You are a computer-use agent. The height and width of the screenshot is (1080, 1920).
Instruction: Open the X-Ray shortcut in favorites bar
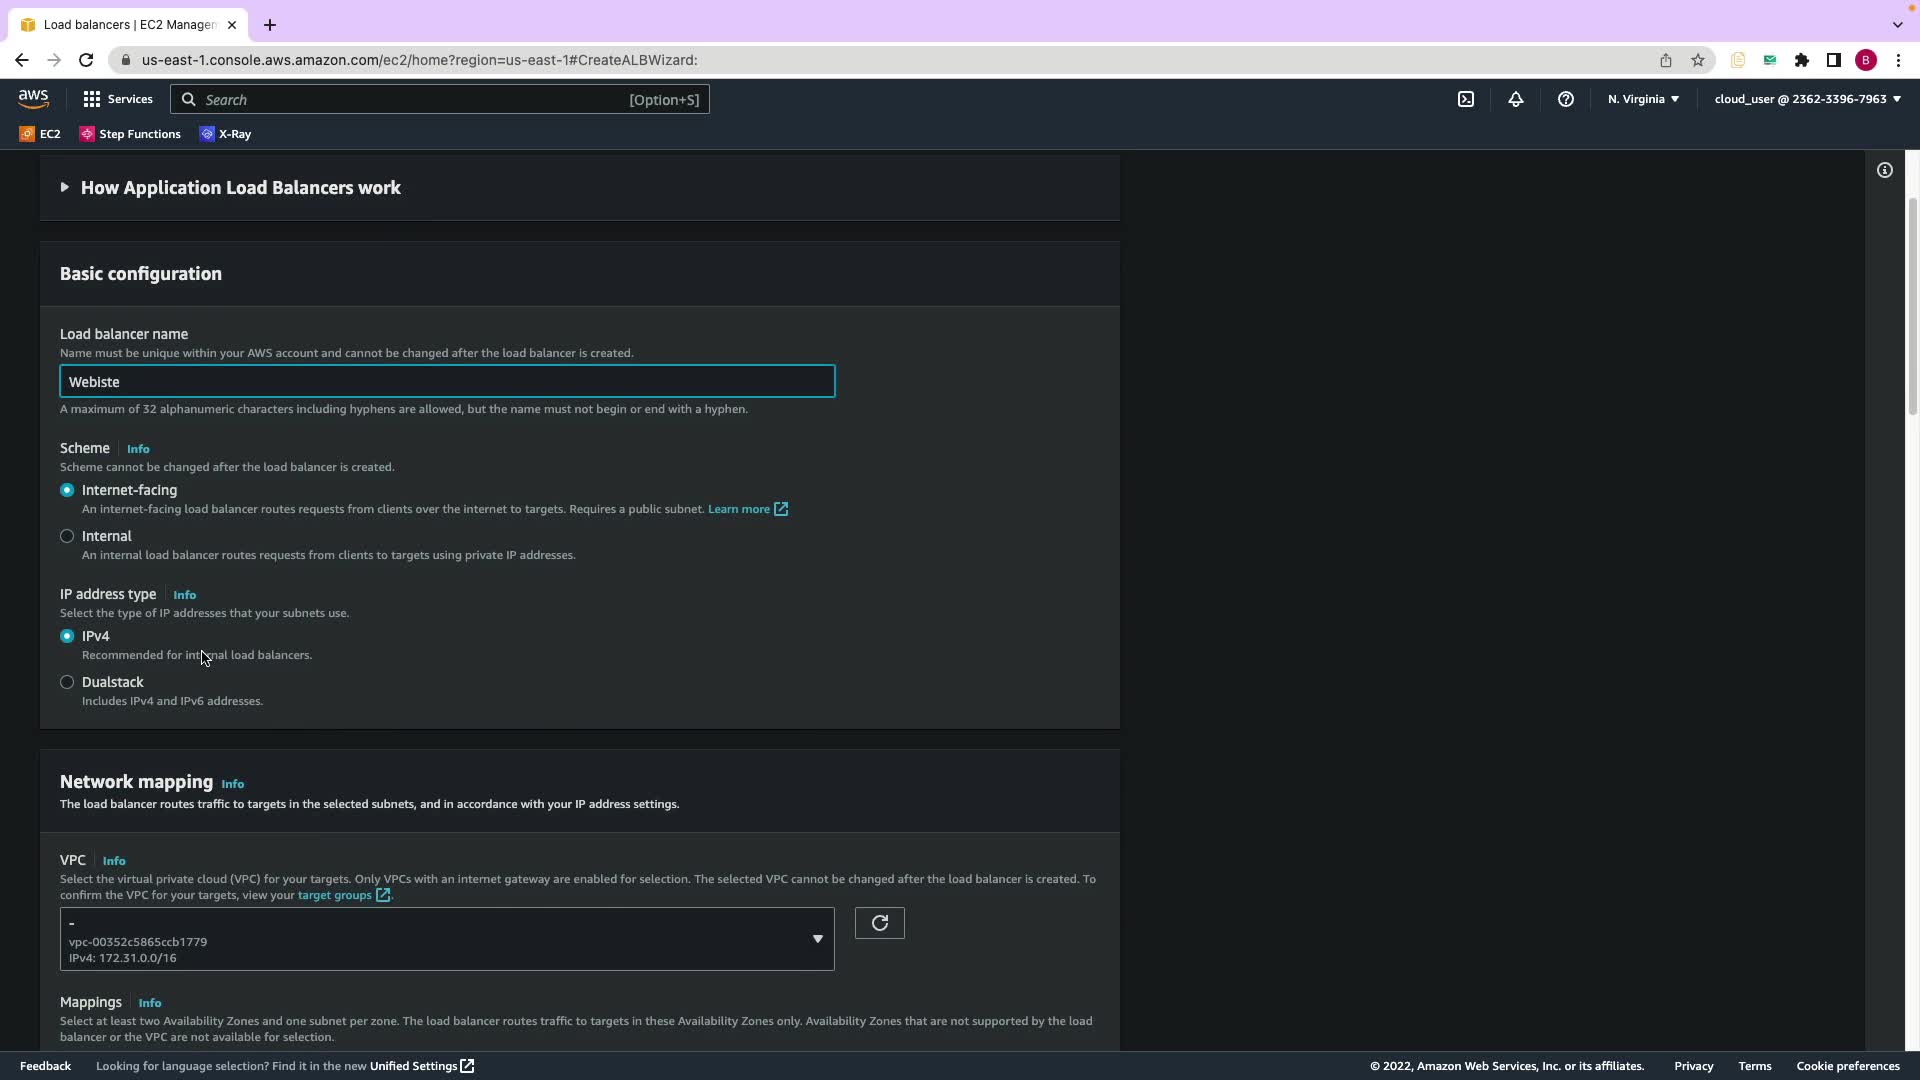(226, 134)
